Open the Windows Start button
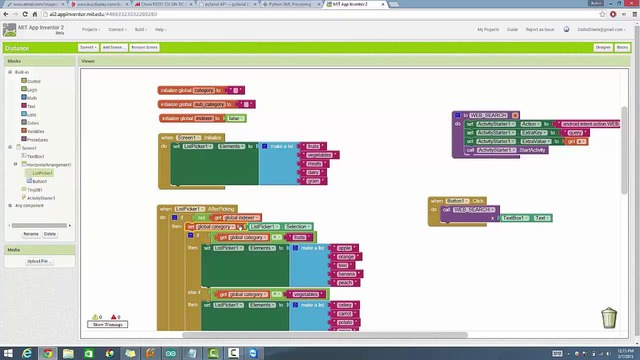 8,353
